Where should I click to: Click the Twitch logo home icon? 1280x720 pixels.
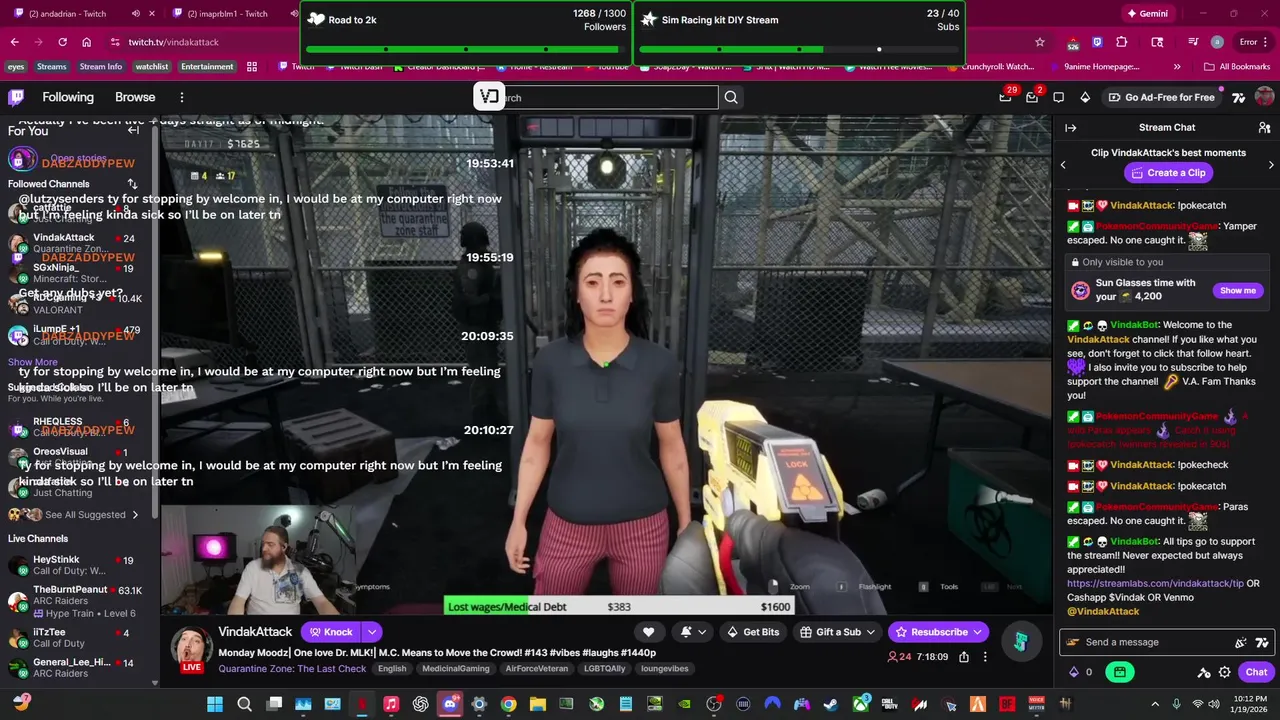point(16,97)
